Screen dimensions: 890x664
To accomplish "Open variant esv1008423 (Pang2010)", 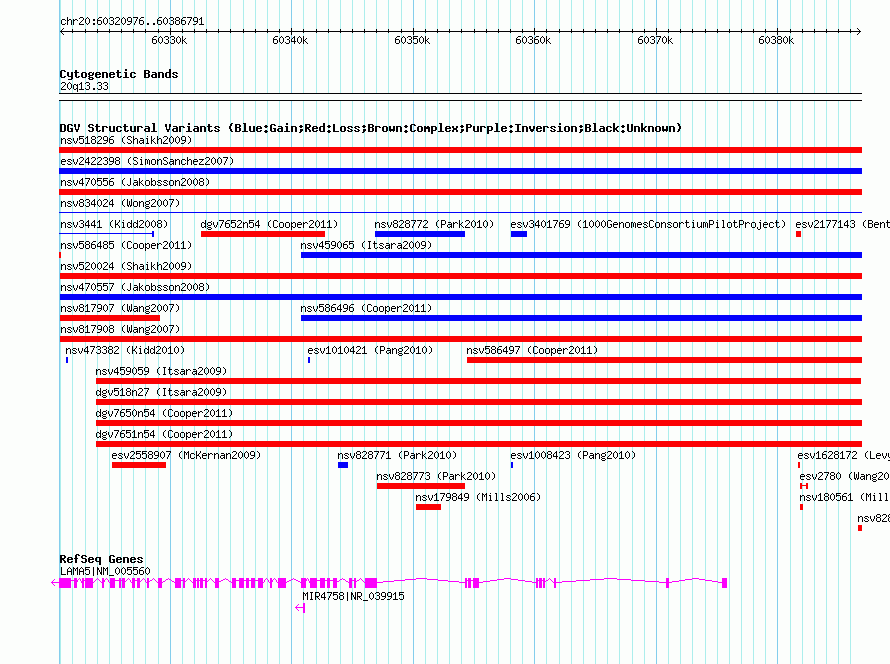I will point(573,455).
